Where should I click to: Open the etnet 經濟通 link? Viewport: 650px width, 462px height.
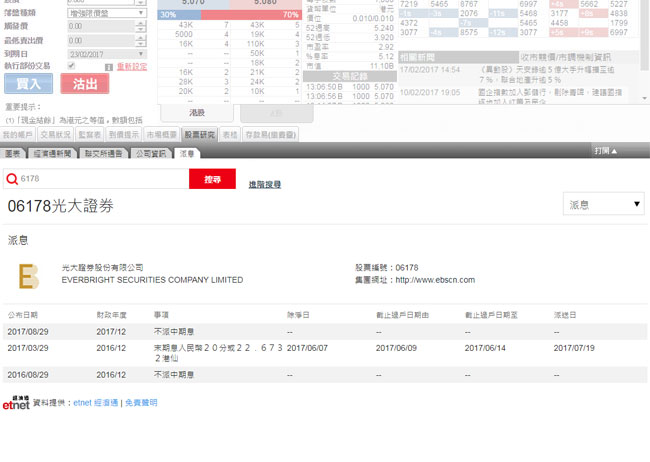point(95,403)
